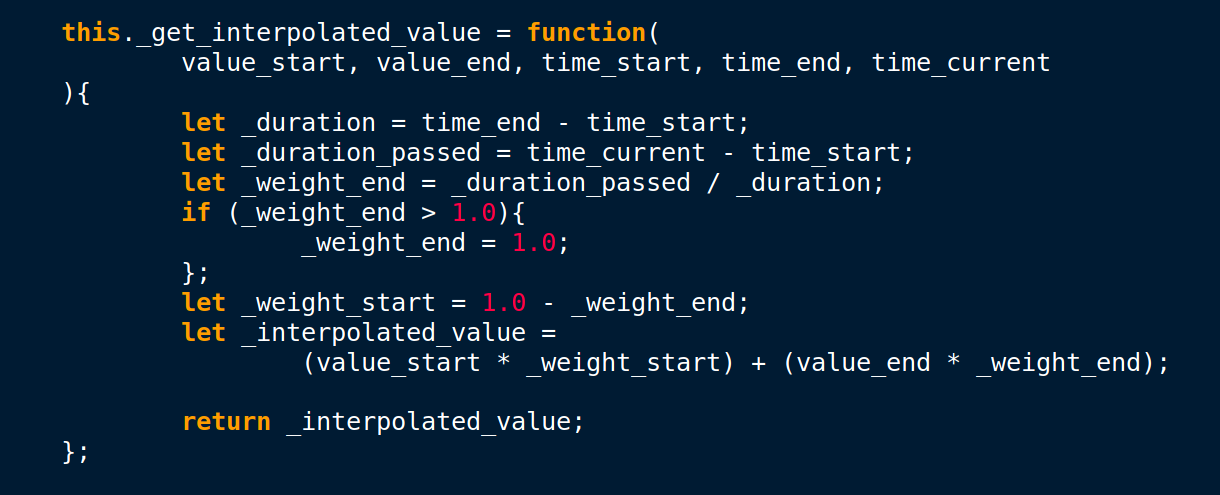Screen dimensions: 1220x495
Task: Click '_interpolated_value' in the let statement
Action: click(384, 333)
